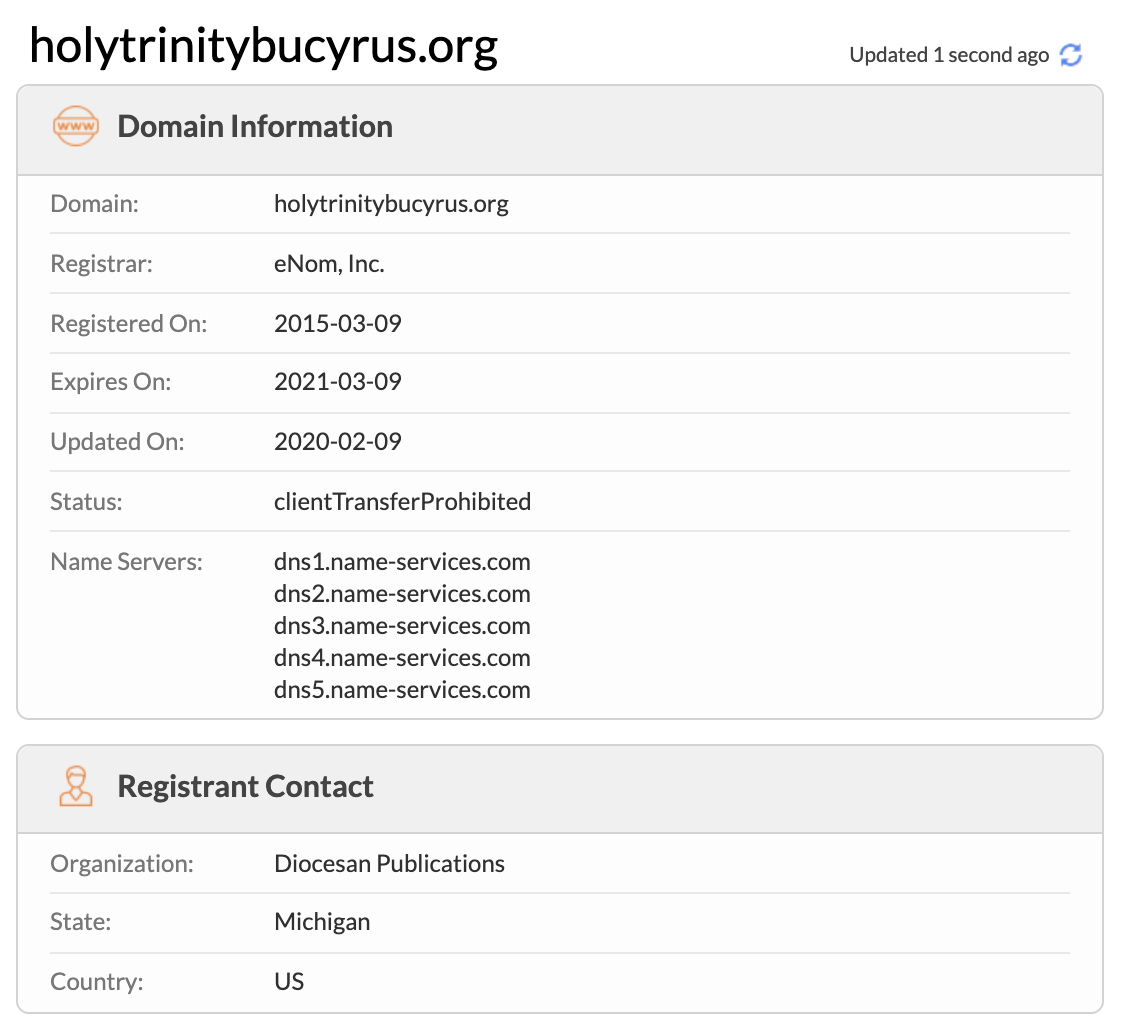
Task: Click the registrar value eNom, Inc.
Action: (x=329, y=264)
